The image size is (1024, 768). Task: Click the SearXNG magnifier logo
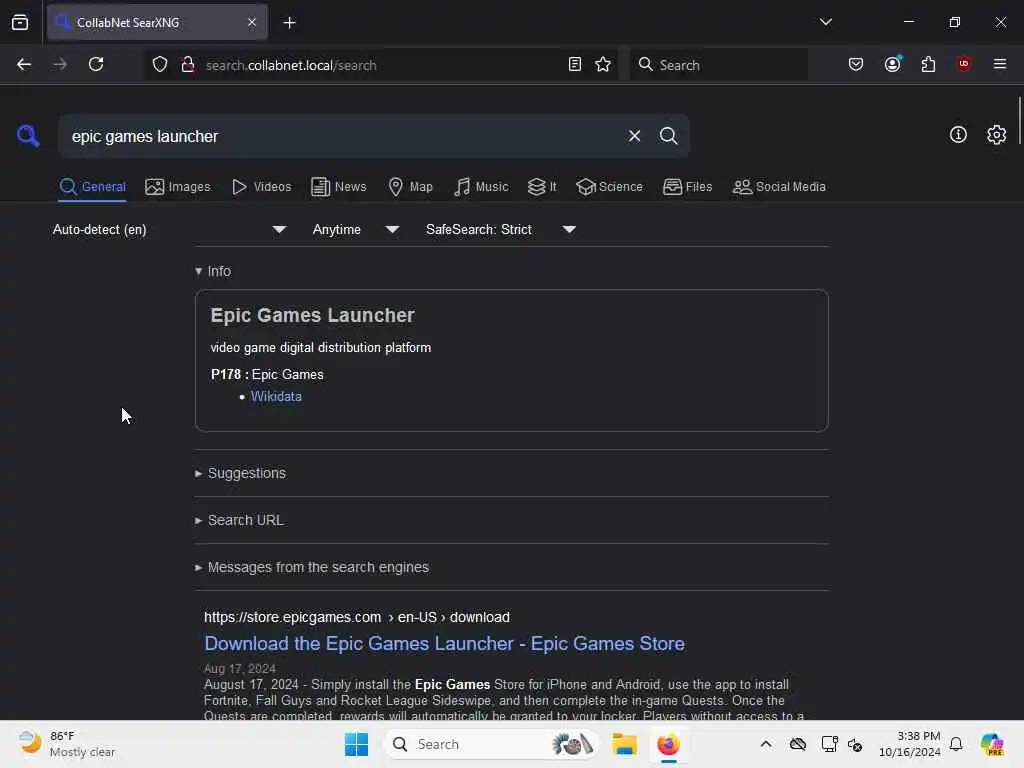point(28,136)
